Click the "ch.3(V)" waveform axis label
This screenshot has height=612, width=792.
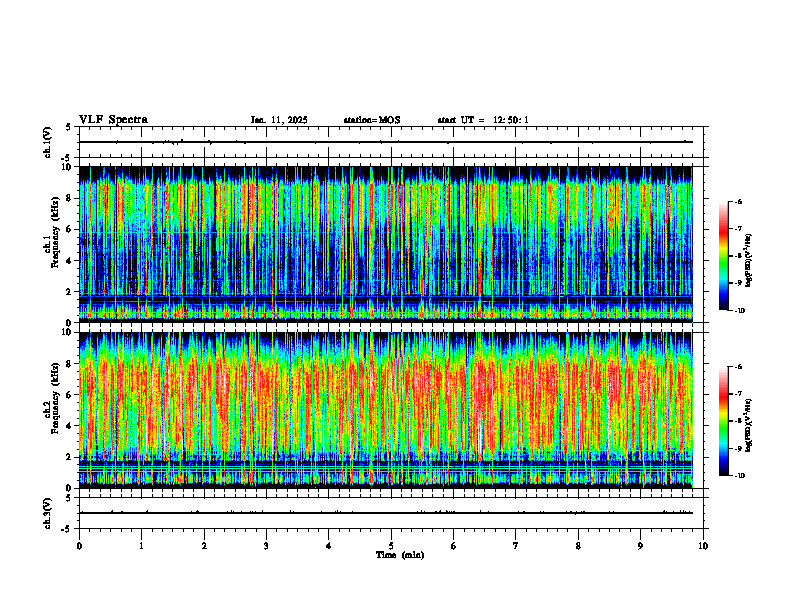coord(48,513)
